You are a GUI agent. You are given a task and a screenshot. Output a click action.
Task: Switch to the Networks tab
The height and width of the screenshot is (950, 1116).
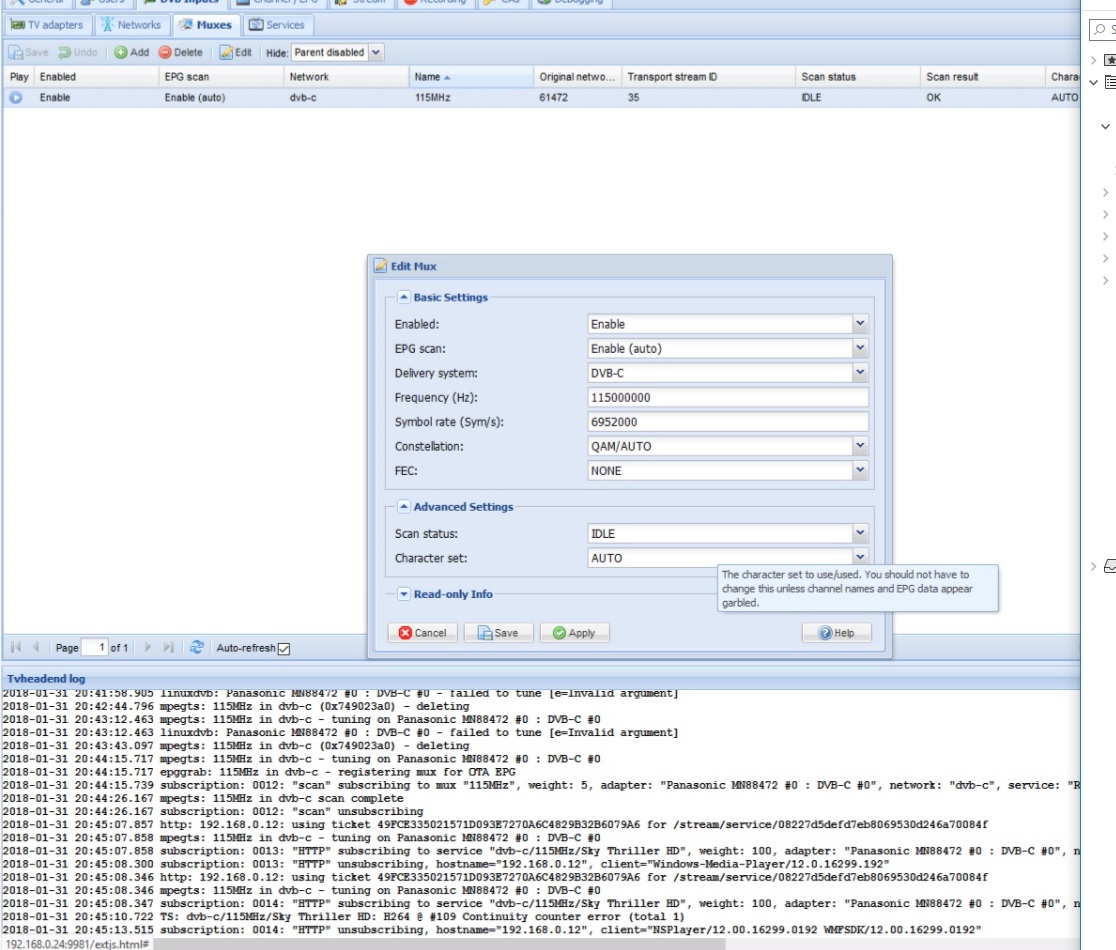(130, 25)
